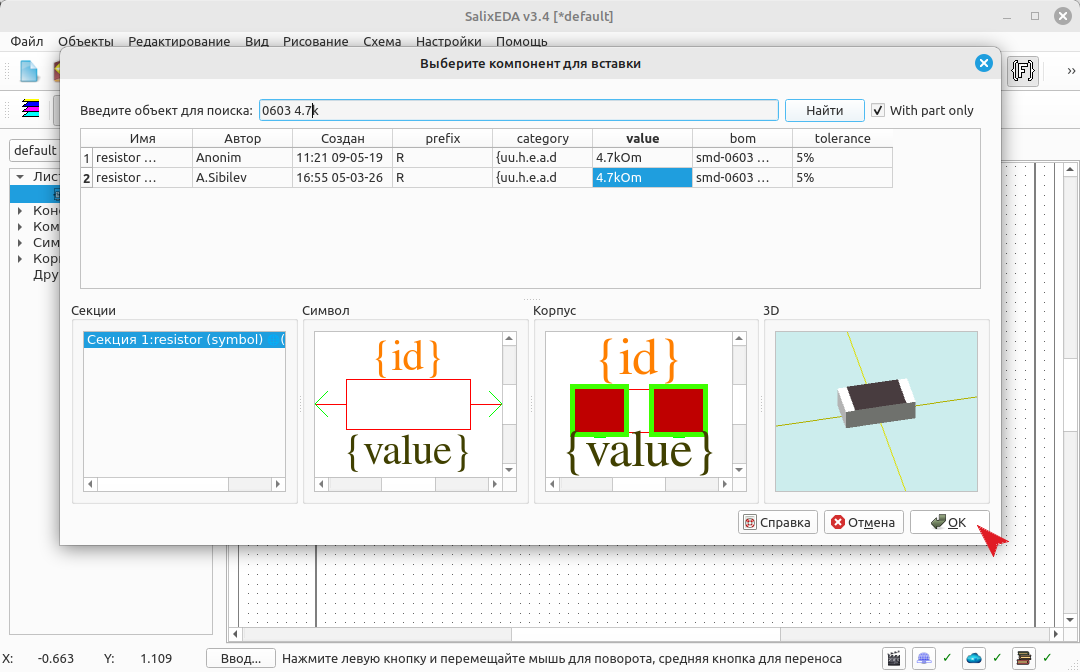Select the Anonim resistor row in the table
This screenshot has height=672, width=1080.
tap(486, 158)
